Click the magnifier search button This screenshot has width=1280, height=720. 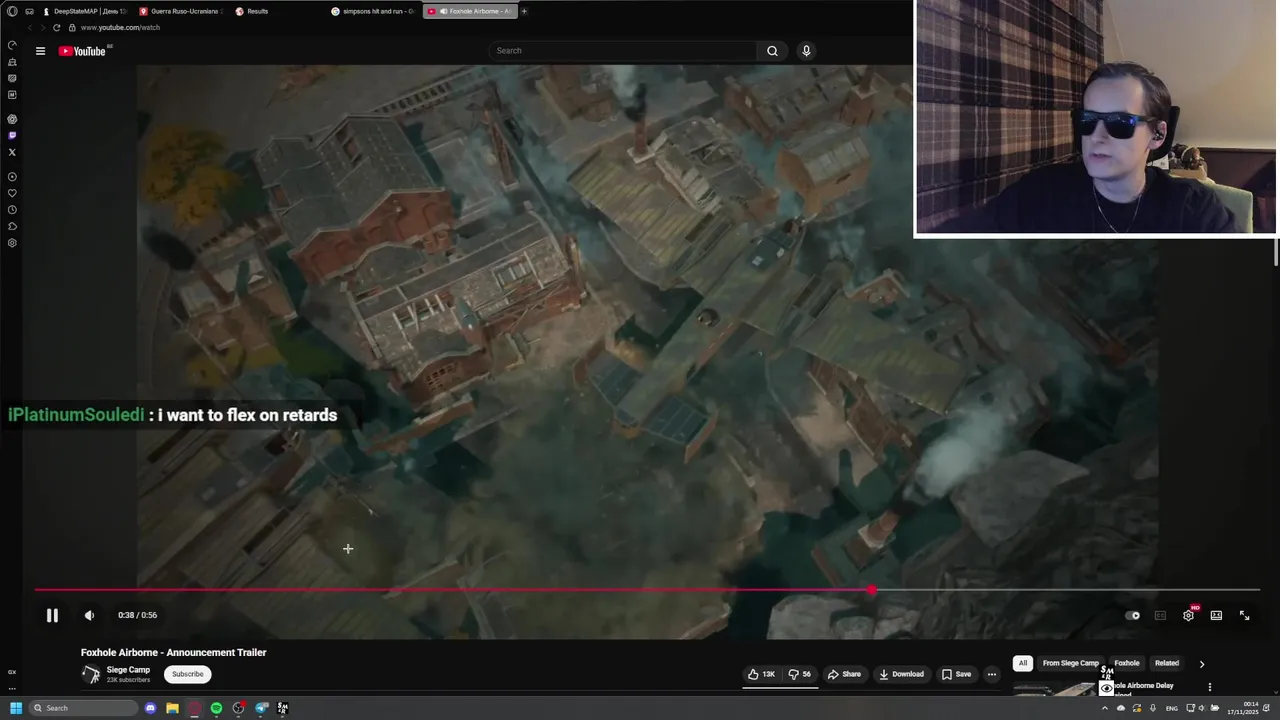[x=772, y=51]
